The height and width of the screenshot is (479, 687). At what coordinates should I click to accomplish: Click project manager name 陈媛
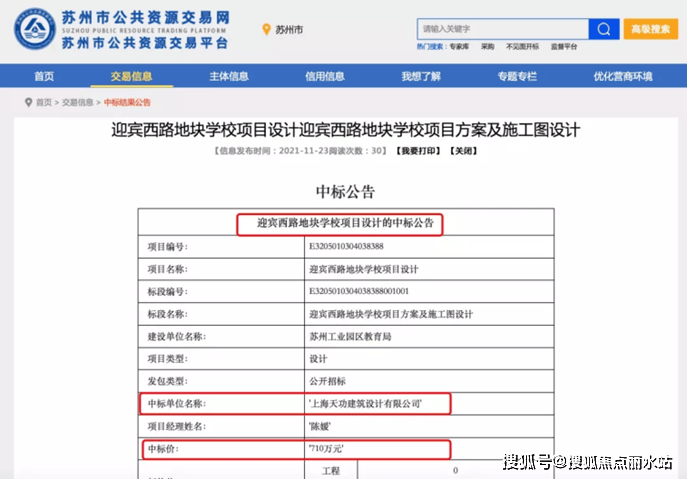coord(320,426)
